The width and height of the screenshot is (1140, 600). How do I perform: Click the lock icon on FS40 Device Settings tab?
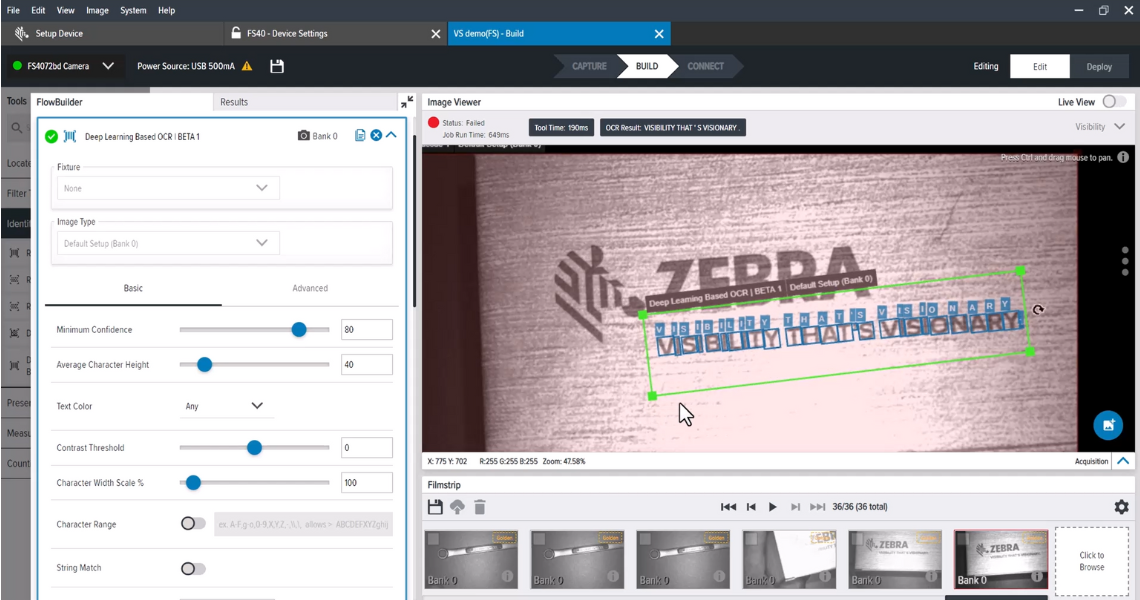[236, 33]
